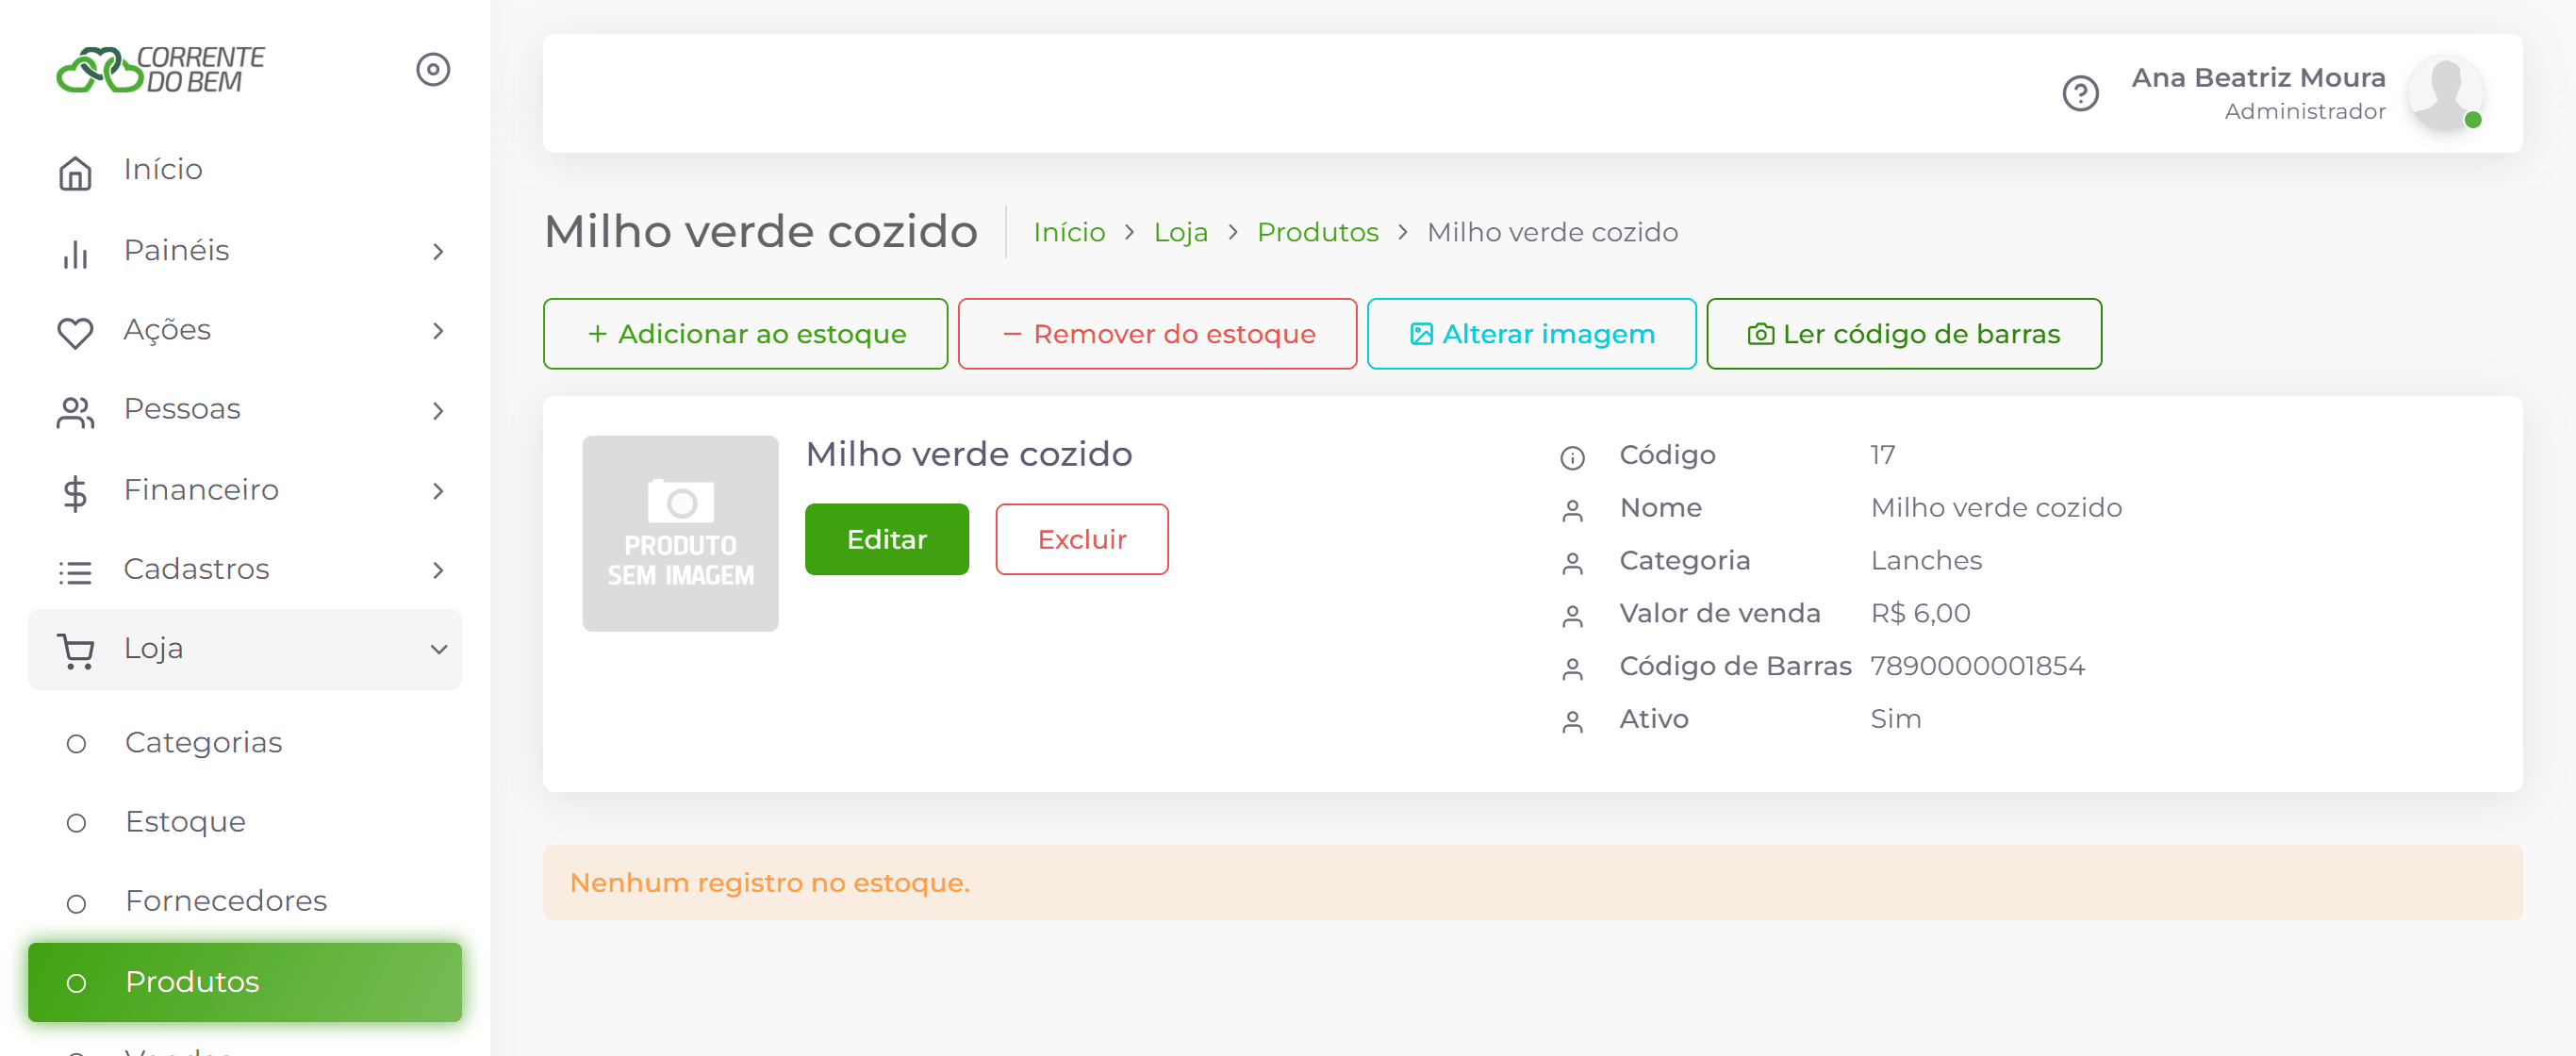Expand the Financeiro submenu chevron
2576x1056 pixels.
point(438,490)
